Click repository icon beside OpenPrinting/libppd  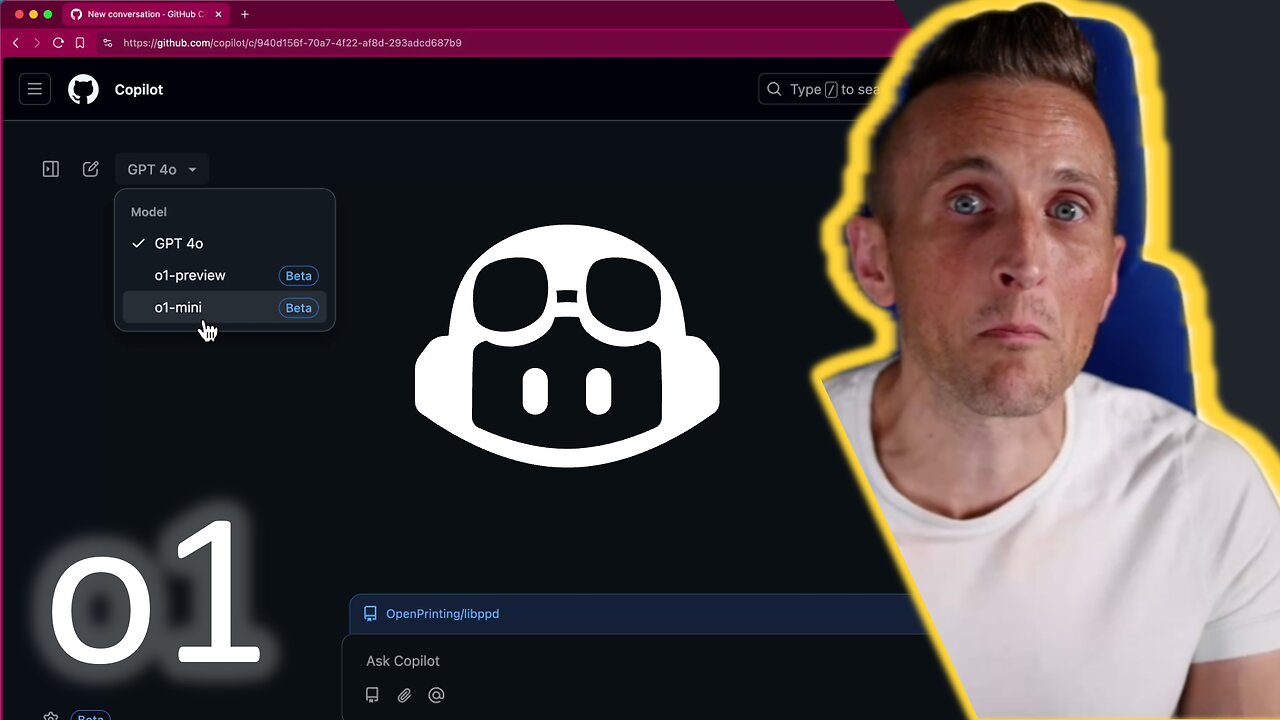pyautogui.click(x=371, y=613)
